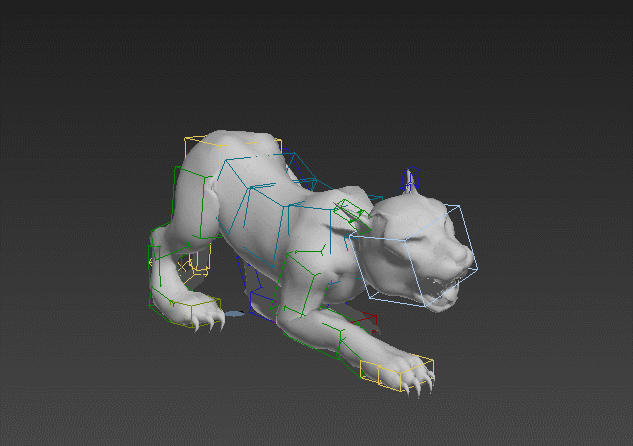Screen dimensions: 633x446
Task: Select the small blue-grey ellipse on the floor
Action: pyautogui.click(x=234, y=314)
